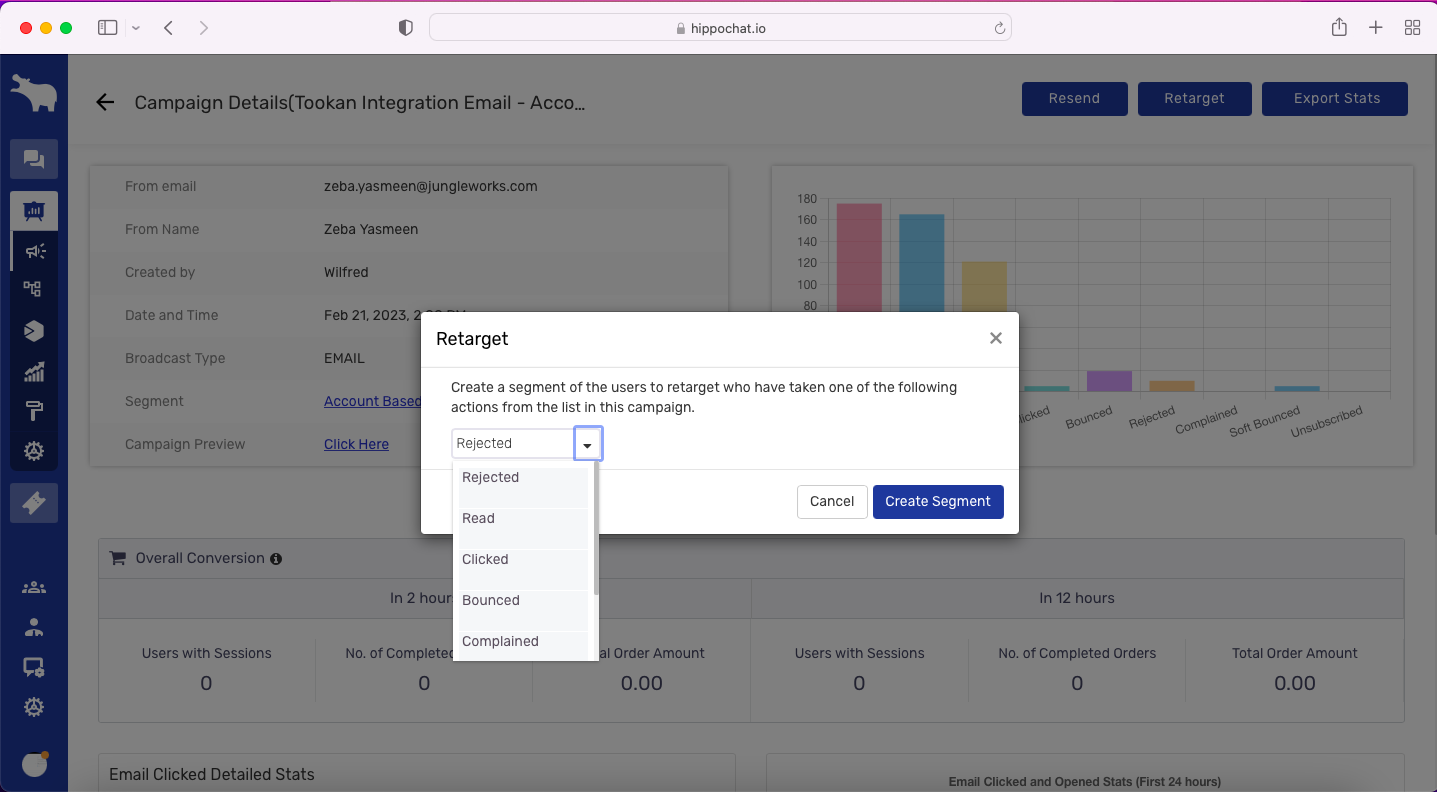This screenshot has height=792, width=1437.
Task: Open the chat conversations sidebar icon
Action: point(34,159)
